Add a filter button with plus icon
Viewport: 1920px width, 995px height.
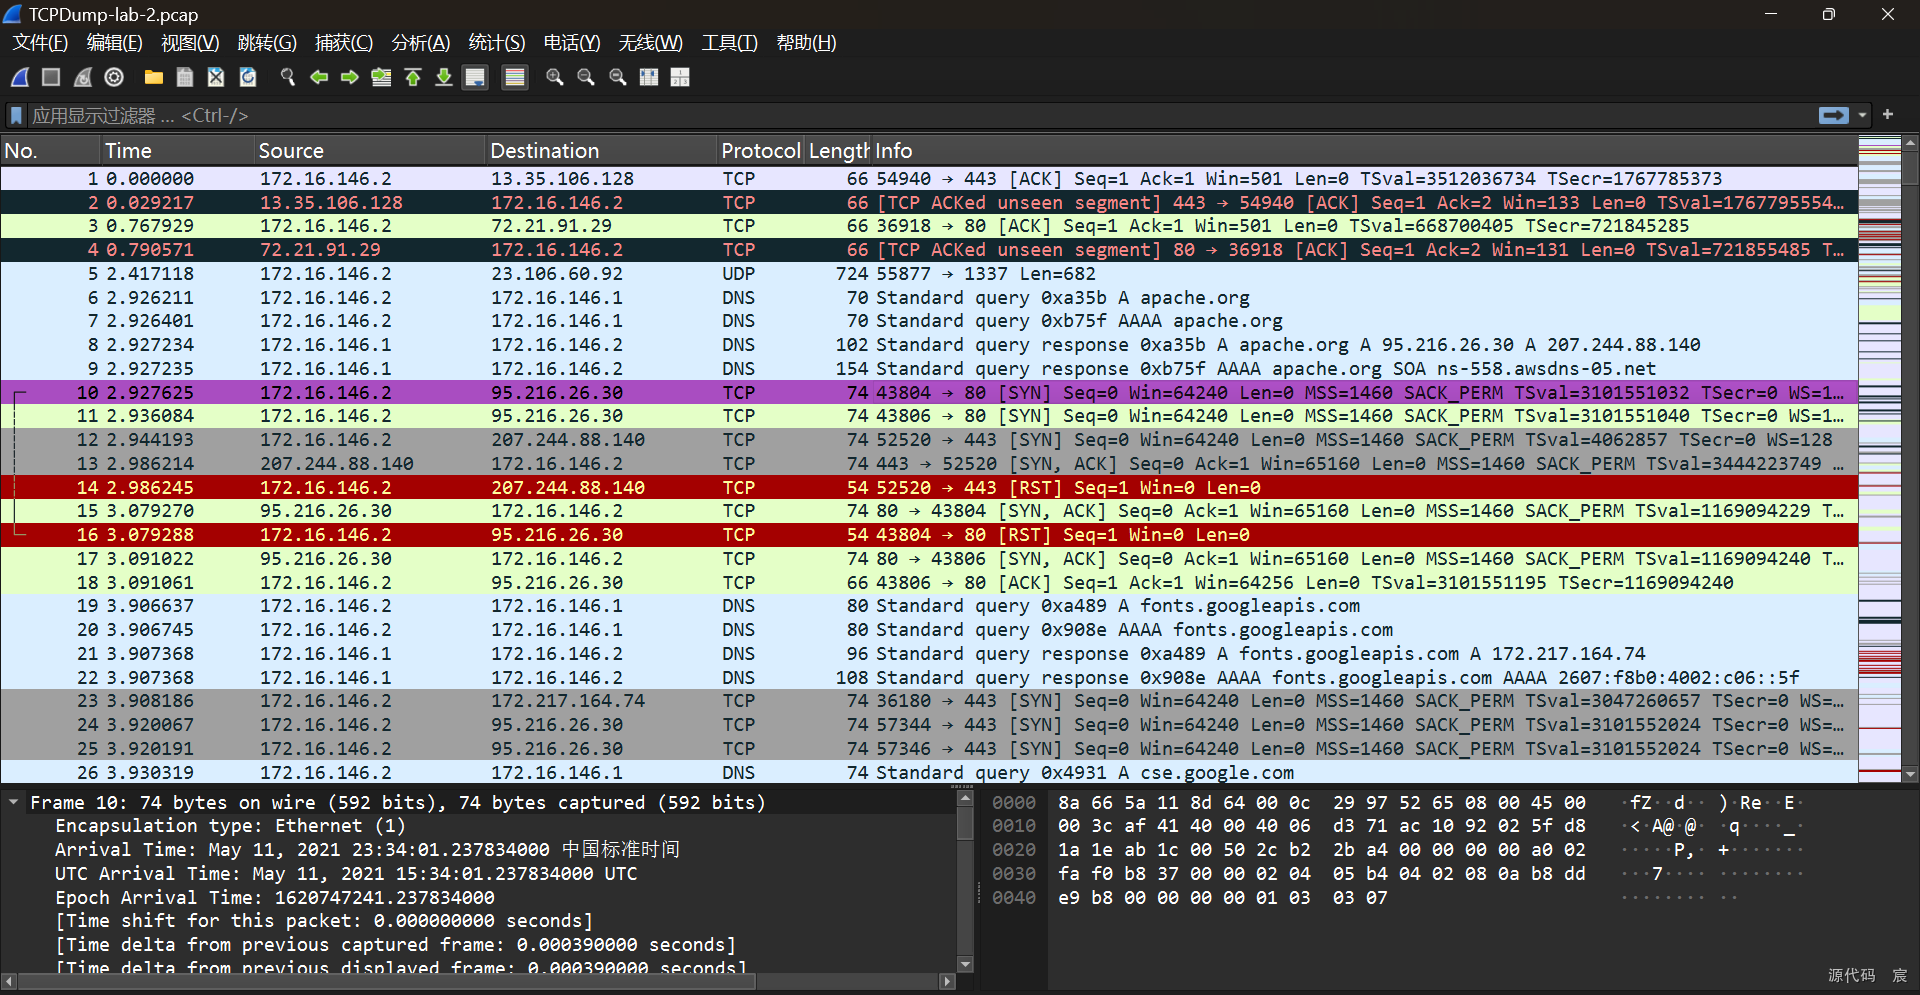coord(1888,115)
